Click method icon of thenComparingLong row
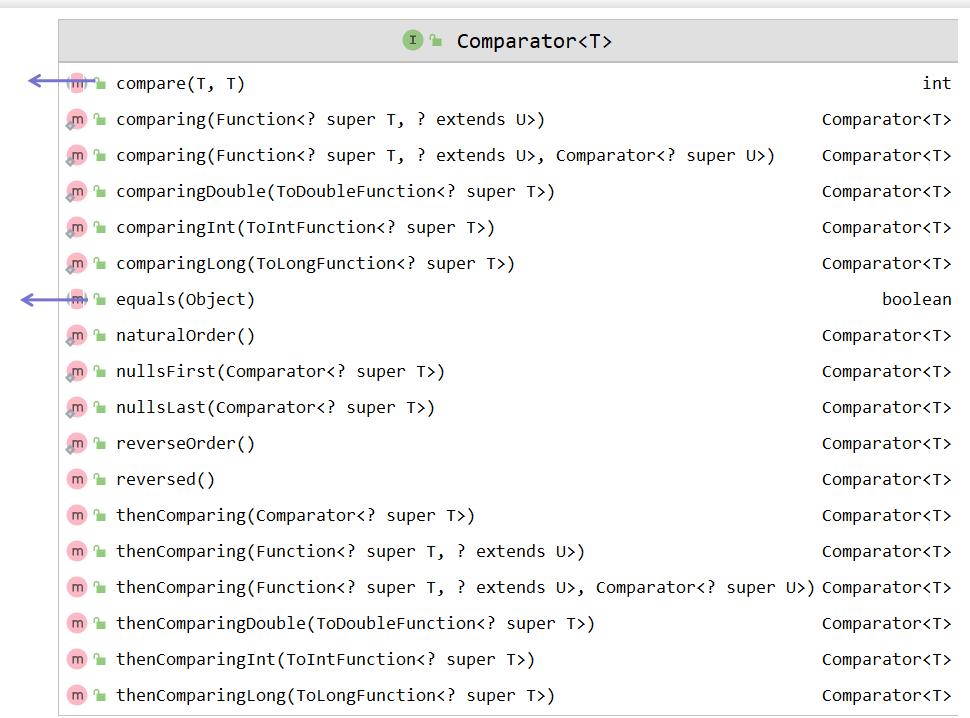 coord(77,695)
